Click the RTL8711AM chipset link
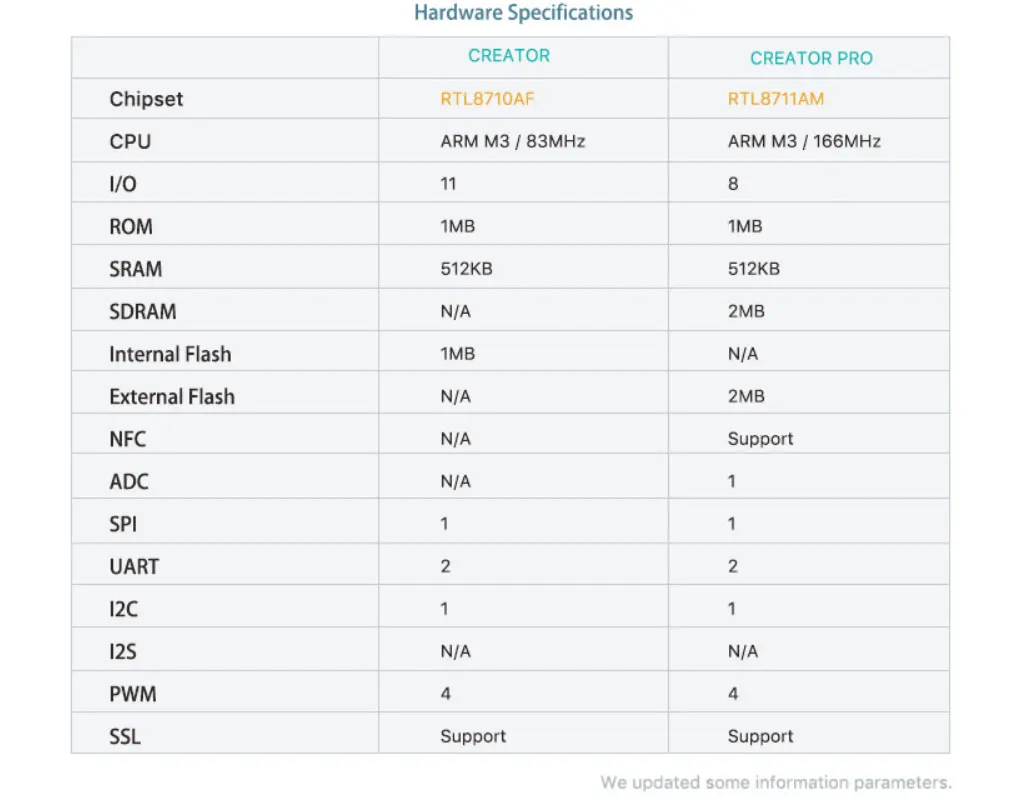 pos(776,99)
